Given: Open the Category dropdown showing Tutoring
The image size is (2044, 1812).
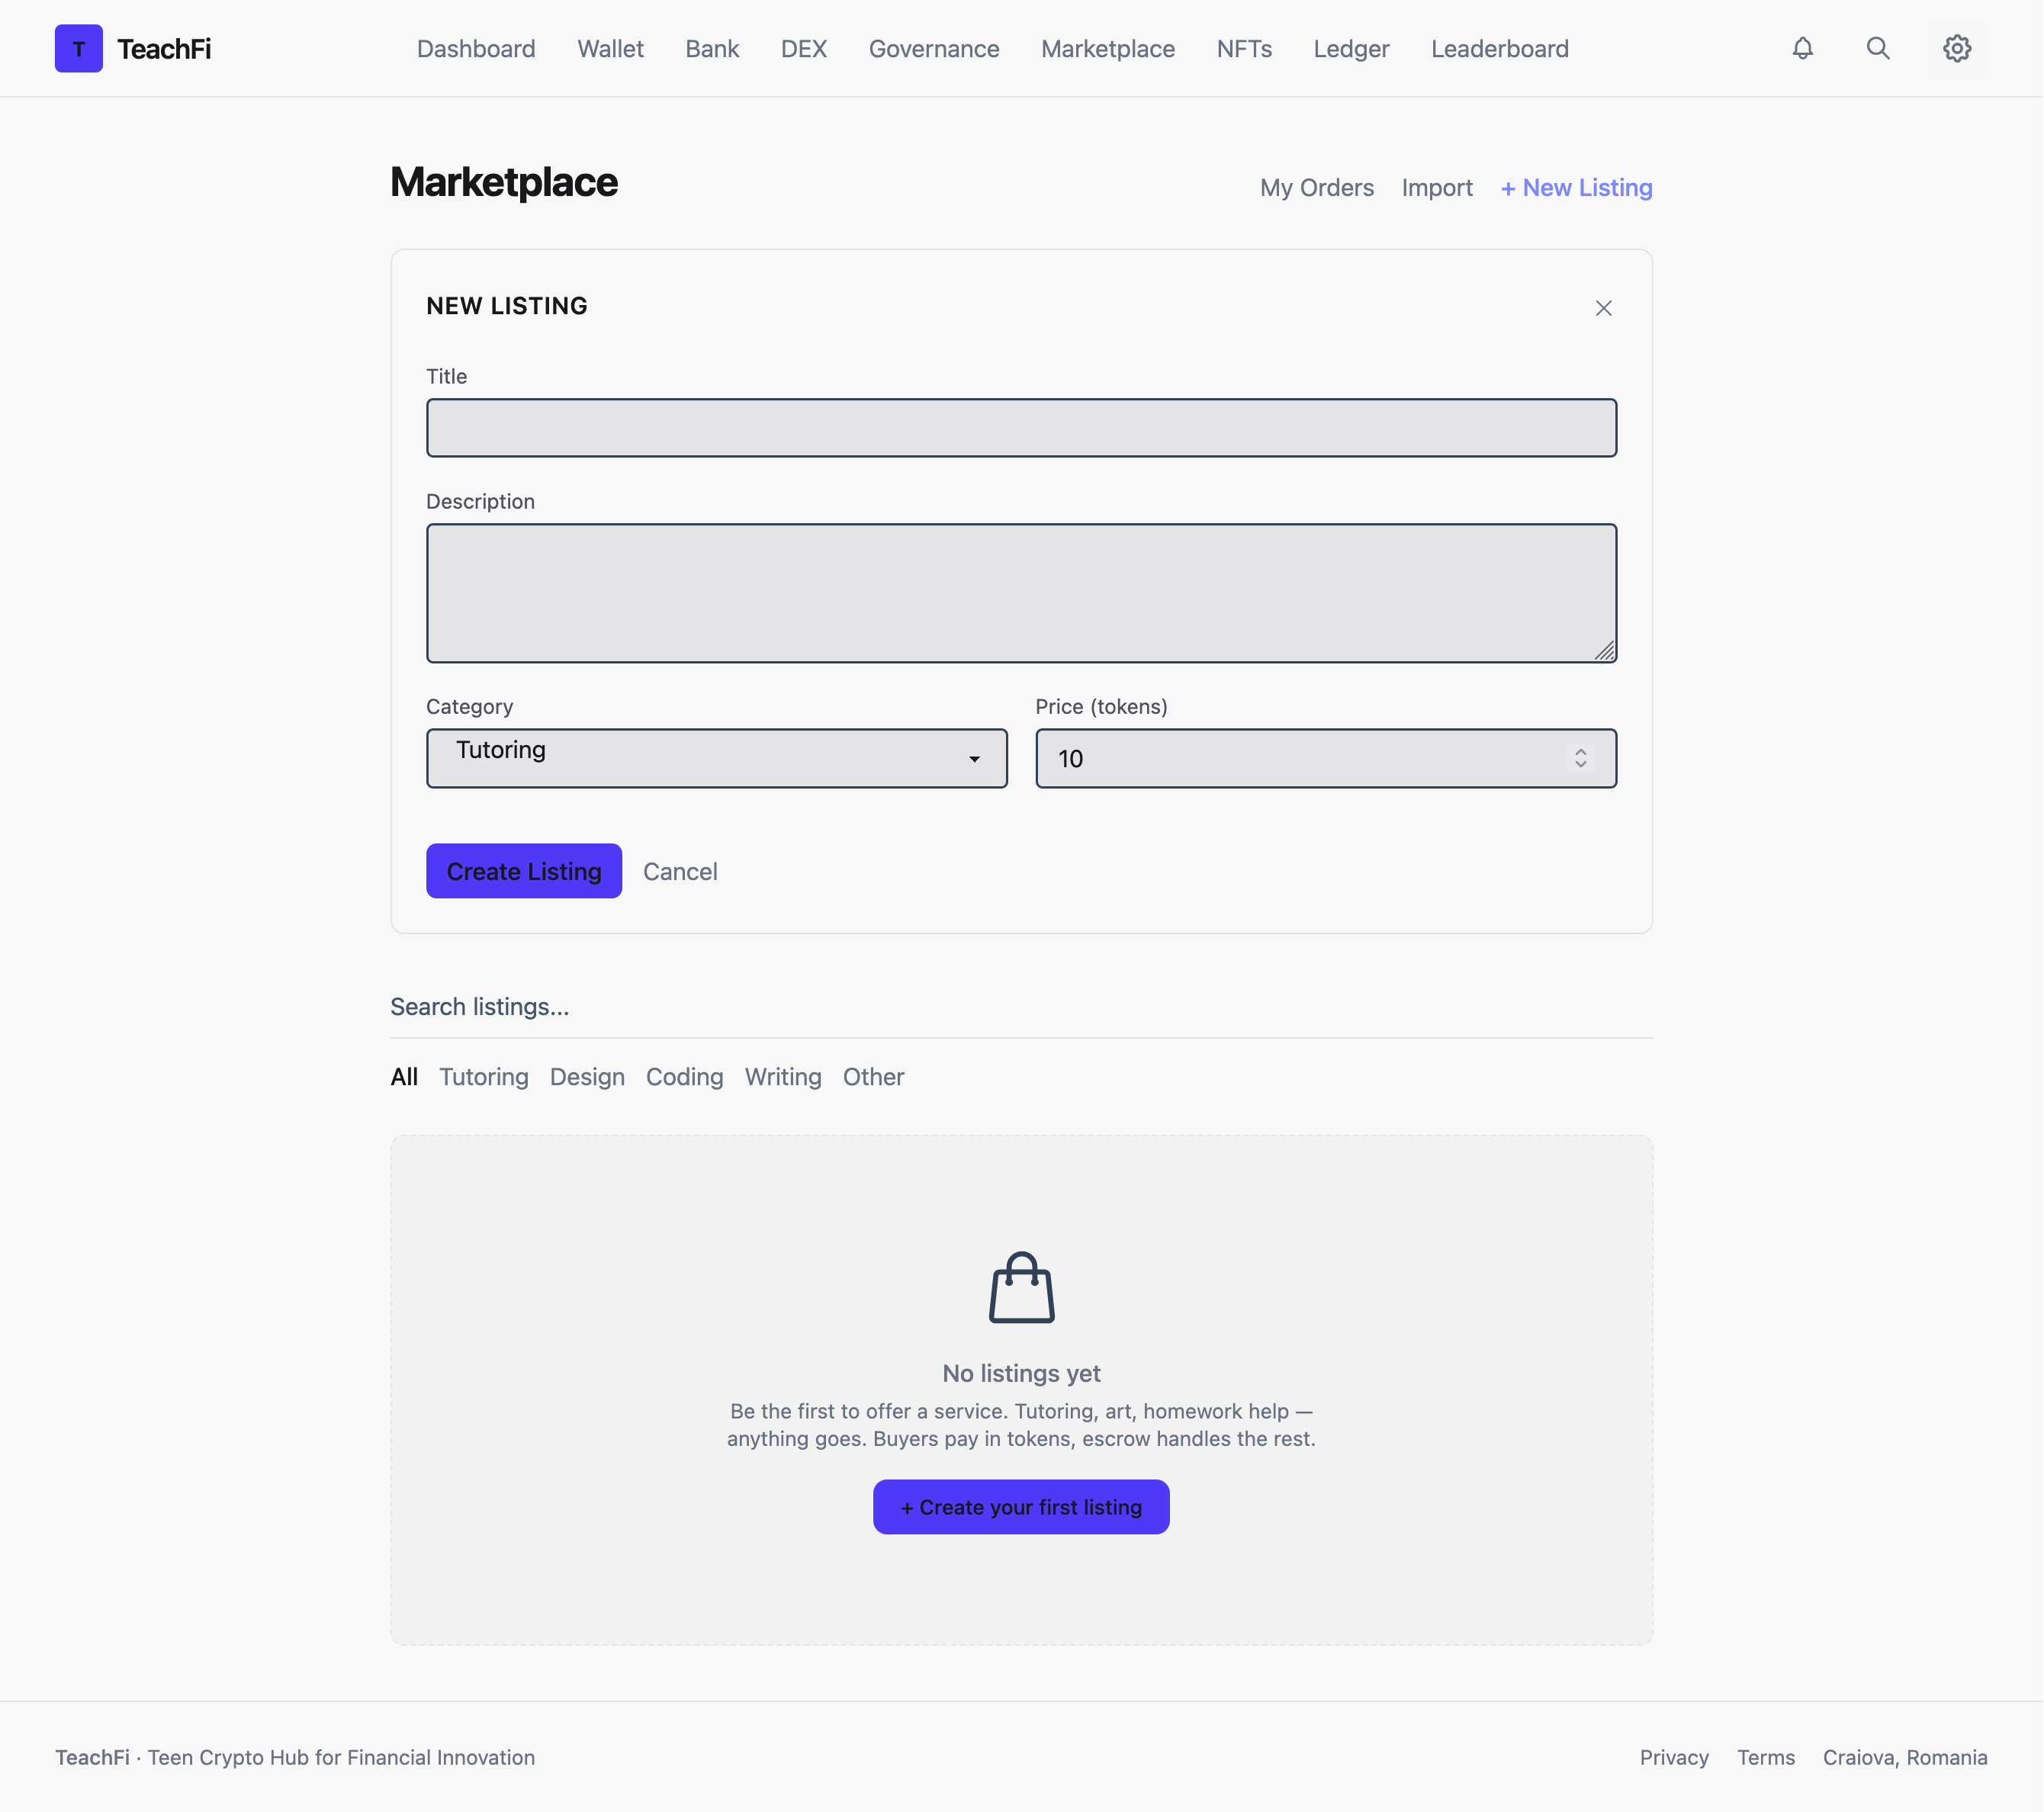Looking at the screenshot, I should point(716,758).
